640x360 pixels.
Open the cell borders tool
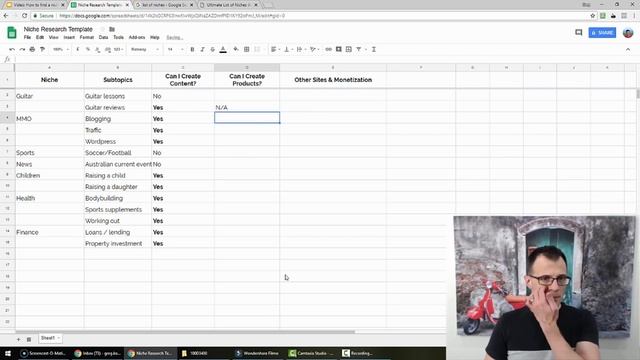tap(247, 49)
